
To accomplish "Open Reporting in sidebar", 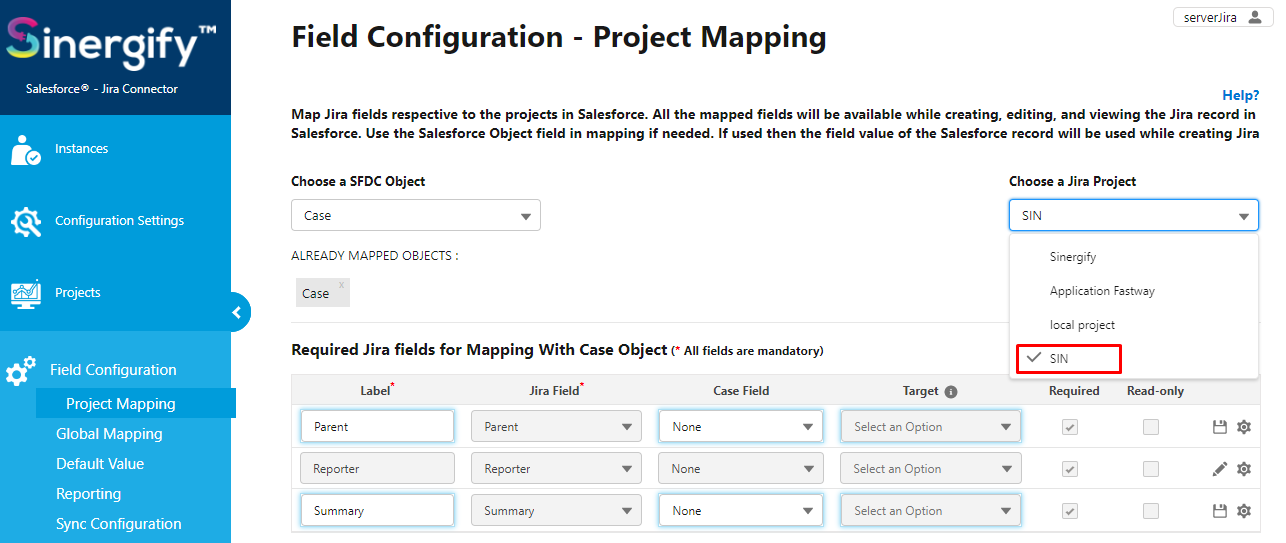I will tap(89, 494).
